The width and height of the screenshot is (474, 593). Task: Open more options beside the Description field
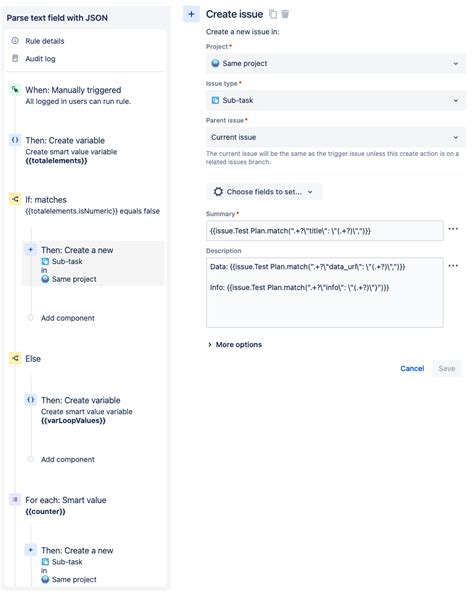tap(453, 266)
